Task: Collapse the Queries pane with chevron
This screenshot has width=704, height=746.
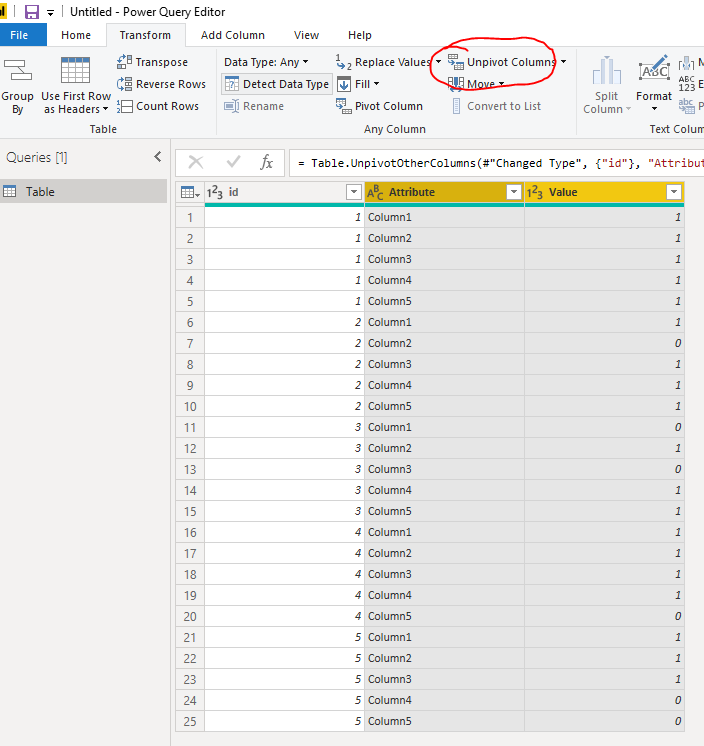Action: point(158,157)
